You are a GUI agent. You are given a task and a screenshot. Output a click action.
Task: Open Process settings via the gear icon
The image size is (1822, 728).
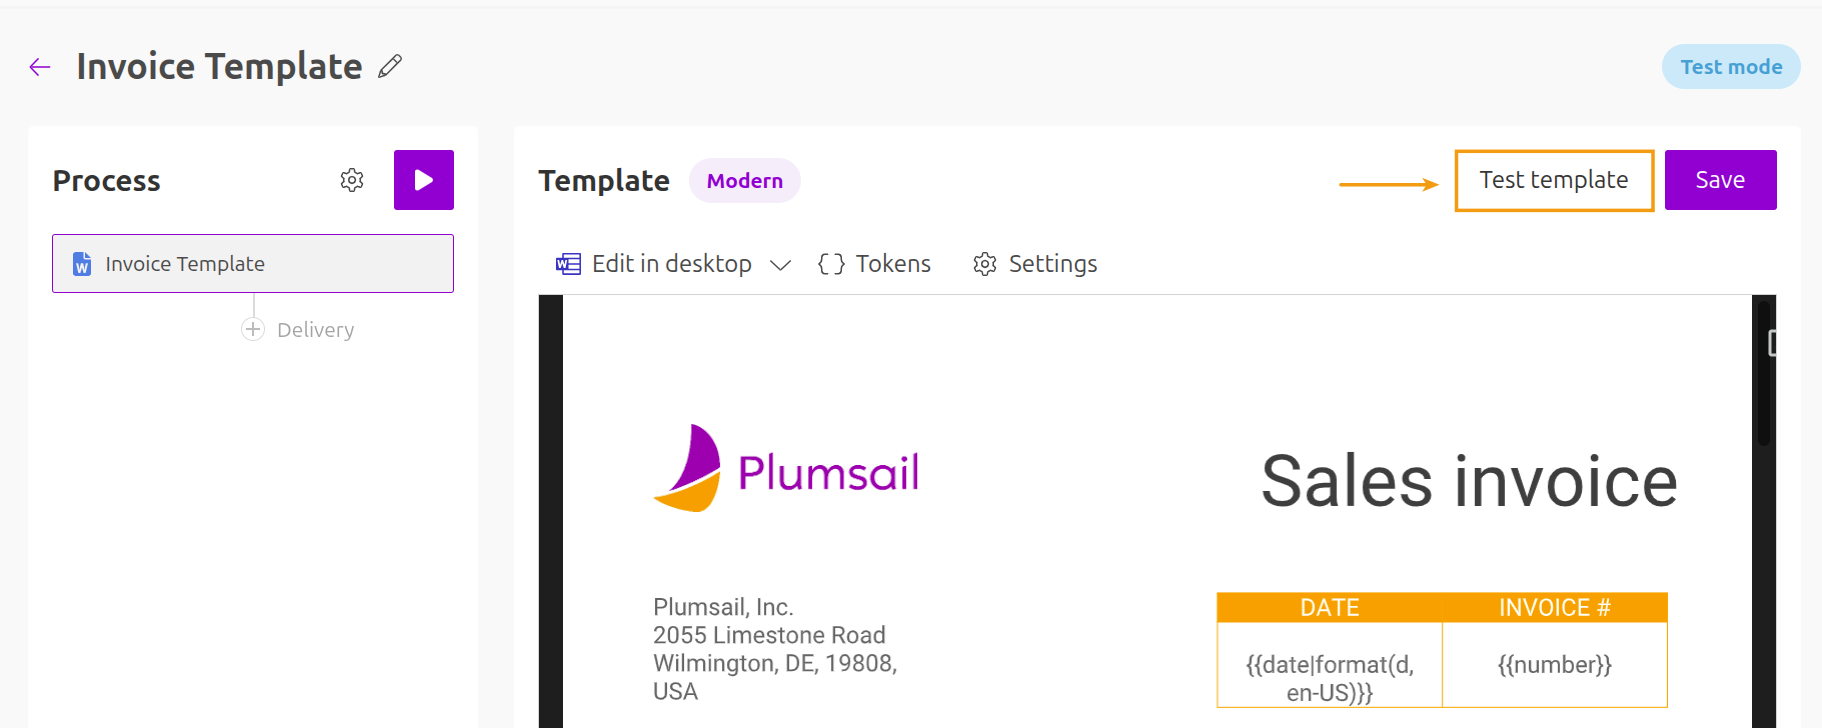(351, 180)
